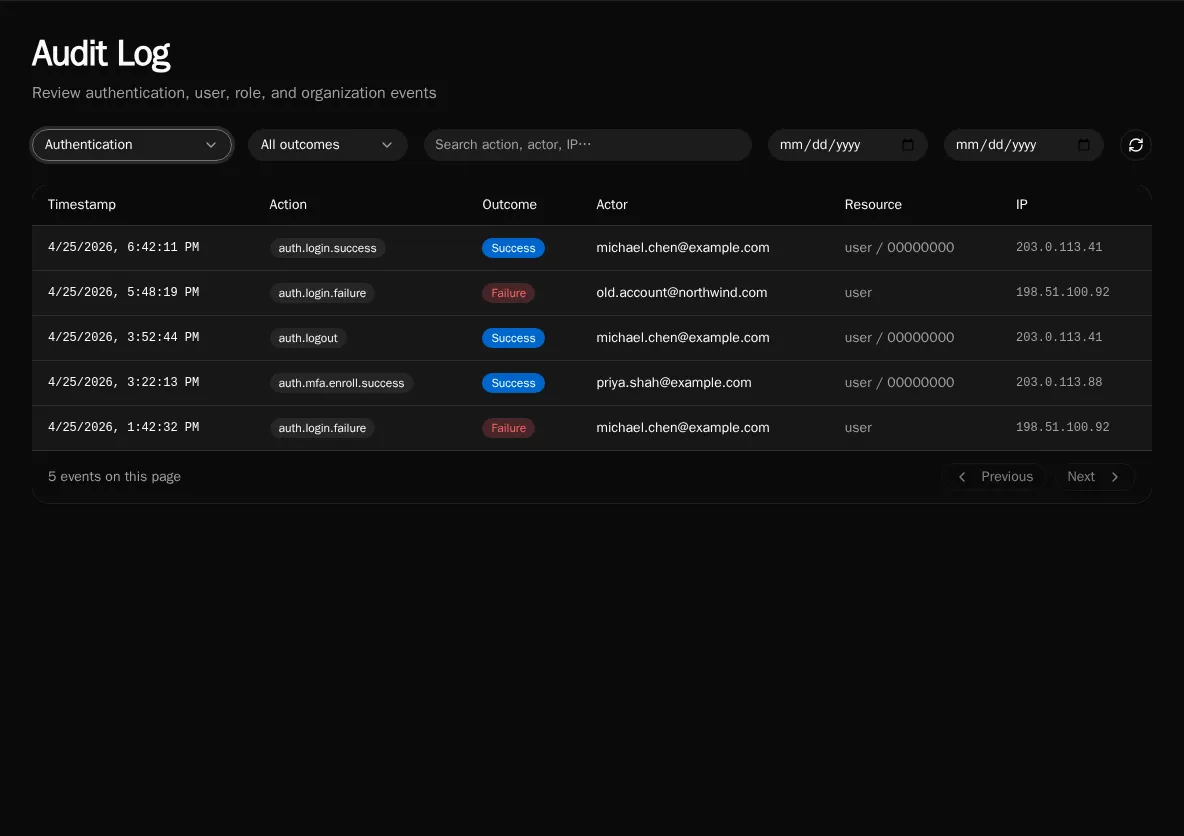Screen dimensions: 1184x836
Task: Click Success badge in the priya.shah row
Action: (513, 383)
